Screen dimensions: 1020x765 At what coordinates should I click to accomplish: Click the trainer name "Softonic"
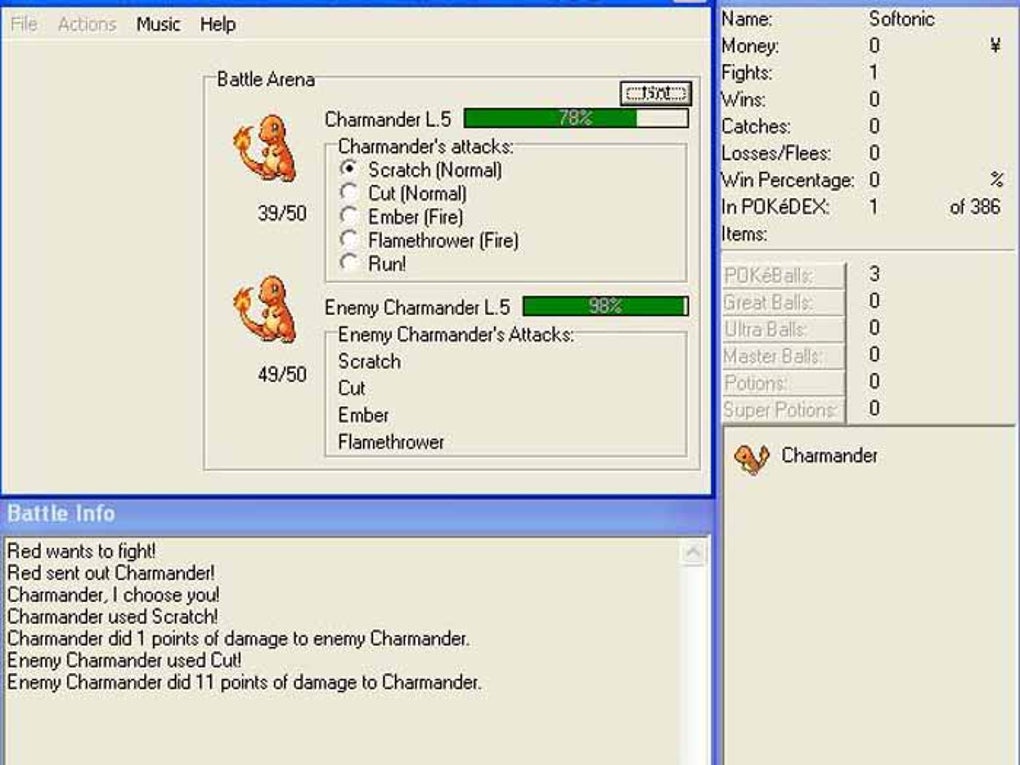[902, 19]
